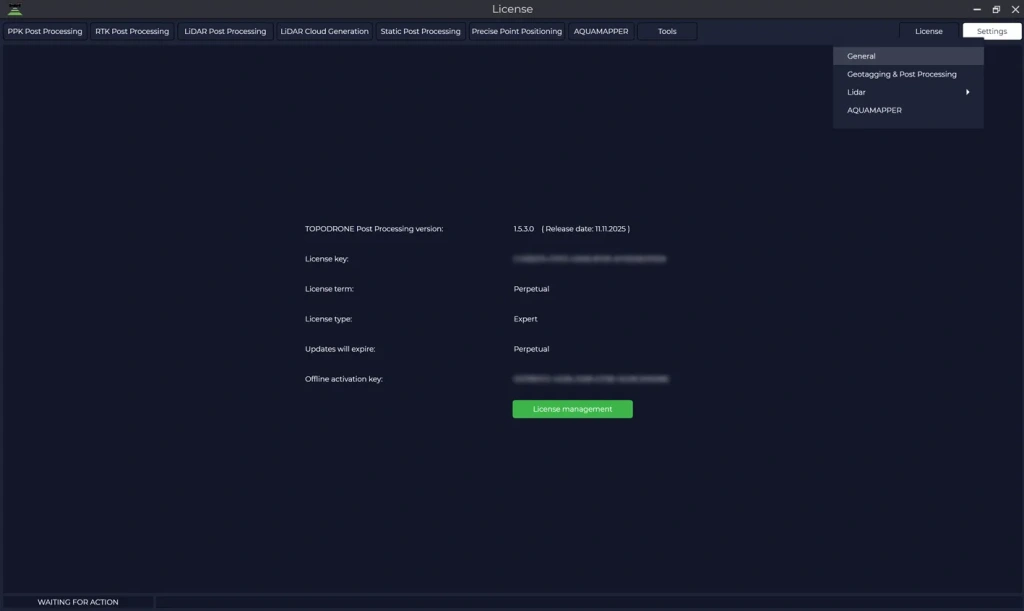The image size is (1024, 611).
Task: Open the LiDAR Post Processing tab
Action: coord(223,31)
